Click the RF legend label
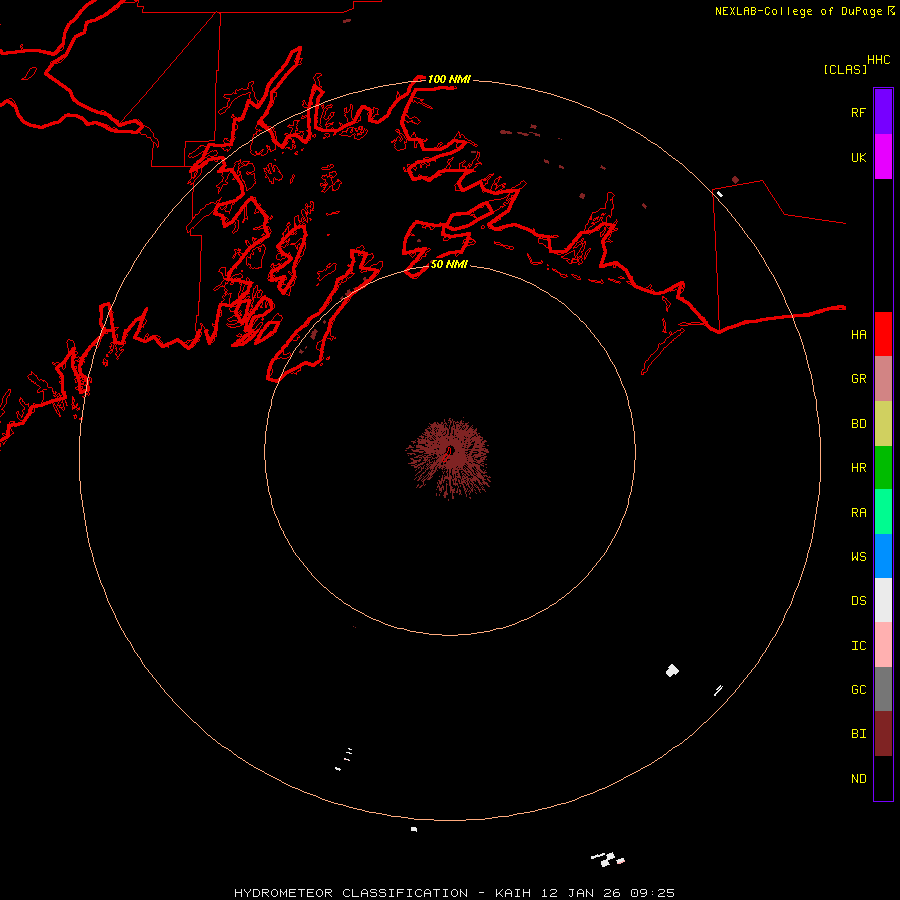Viewport: 900px width, 900px height. [858, 112]
